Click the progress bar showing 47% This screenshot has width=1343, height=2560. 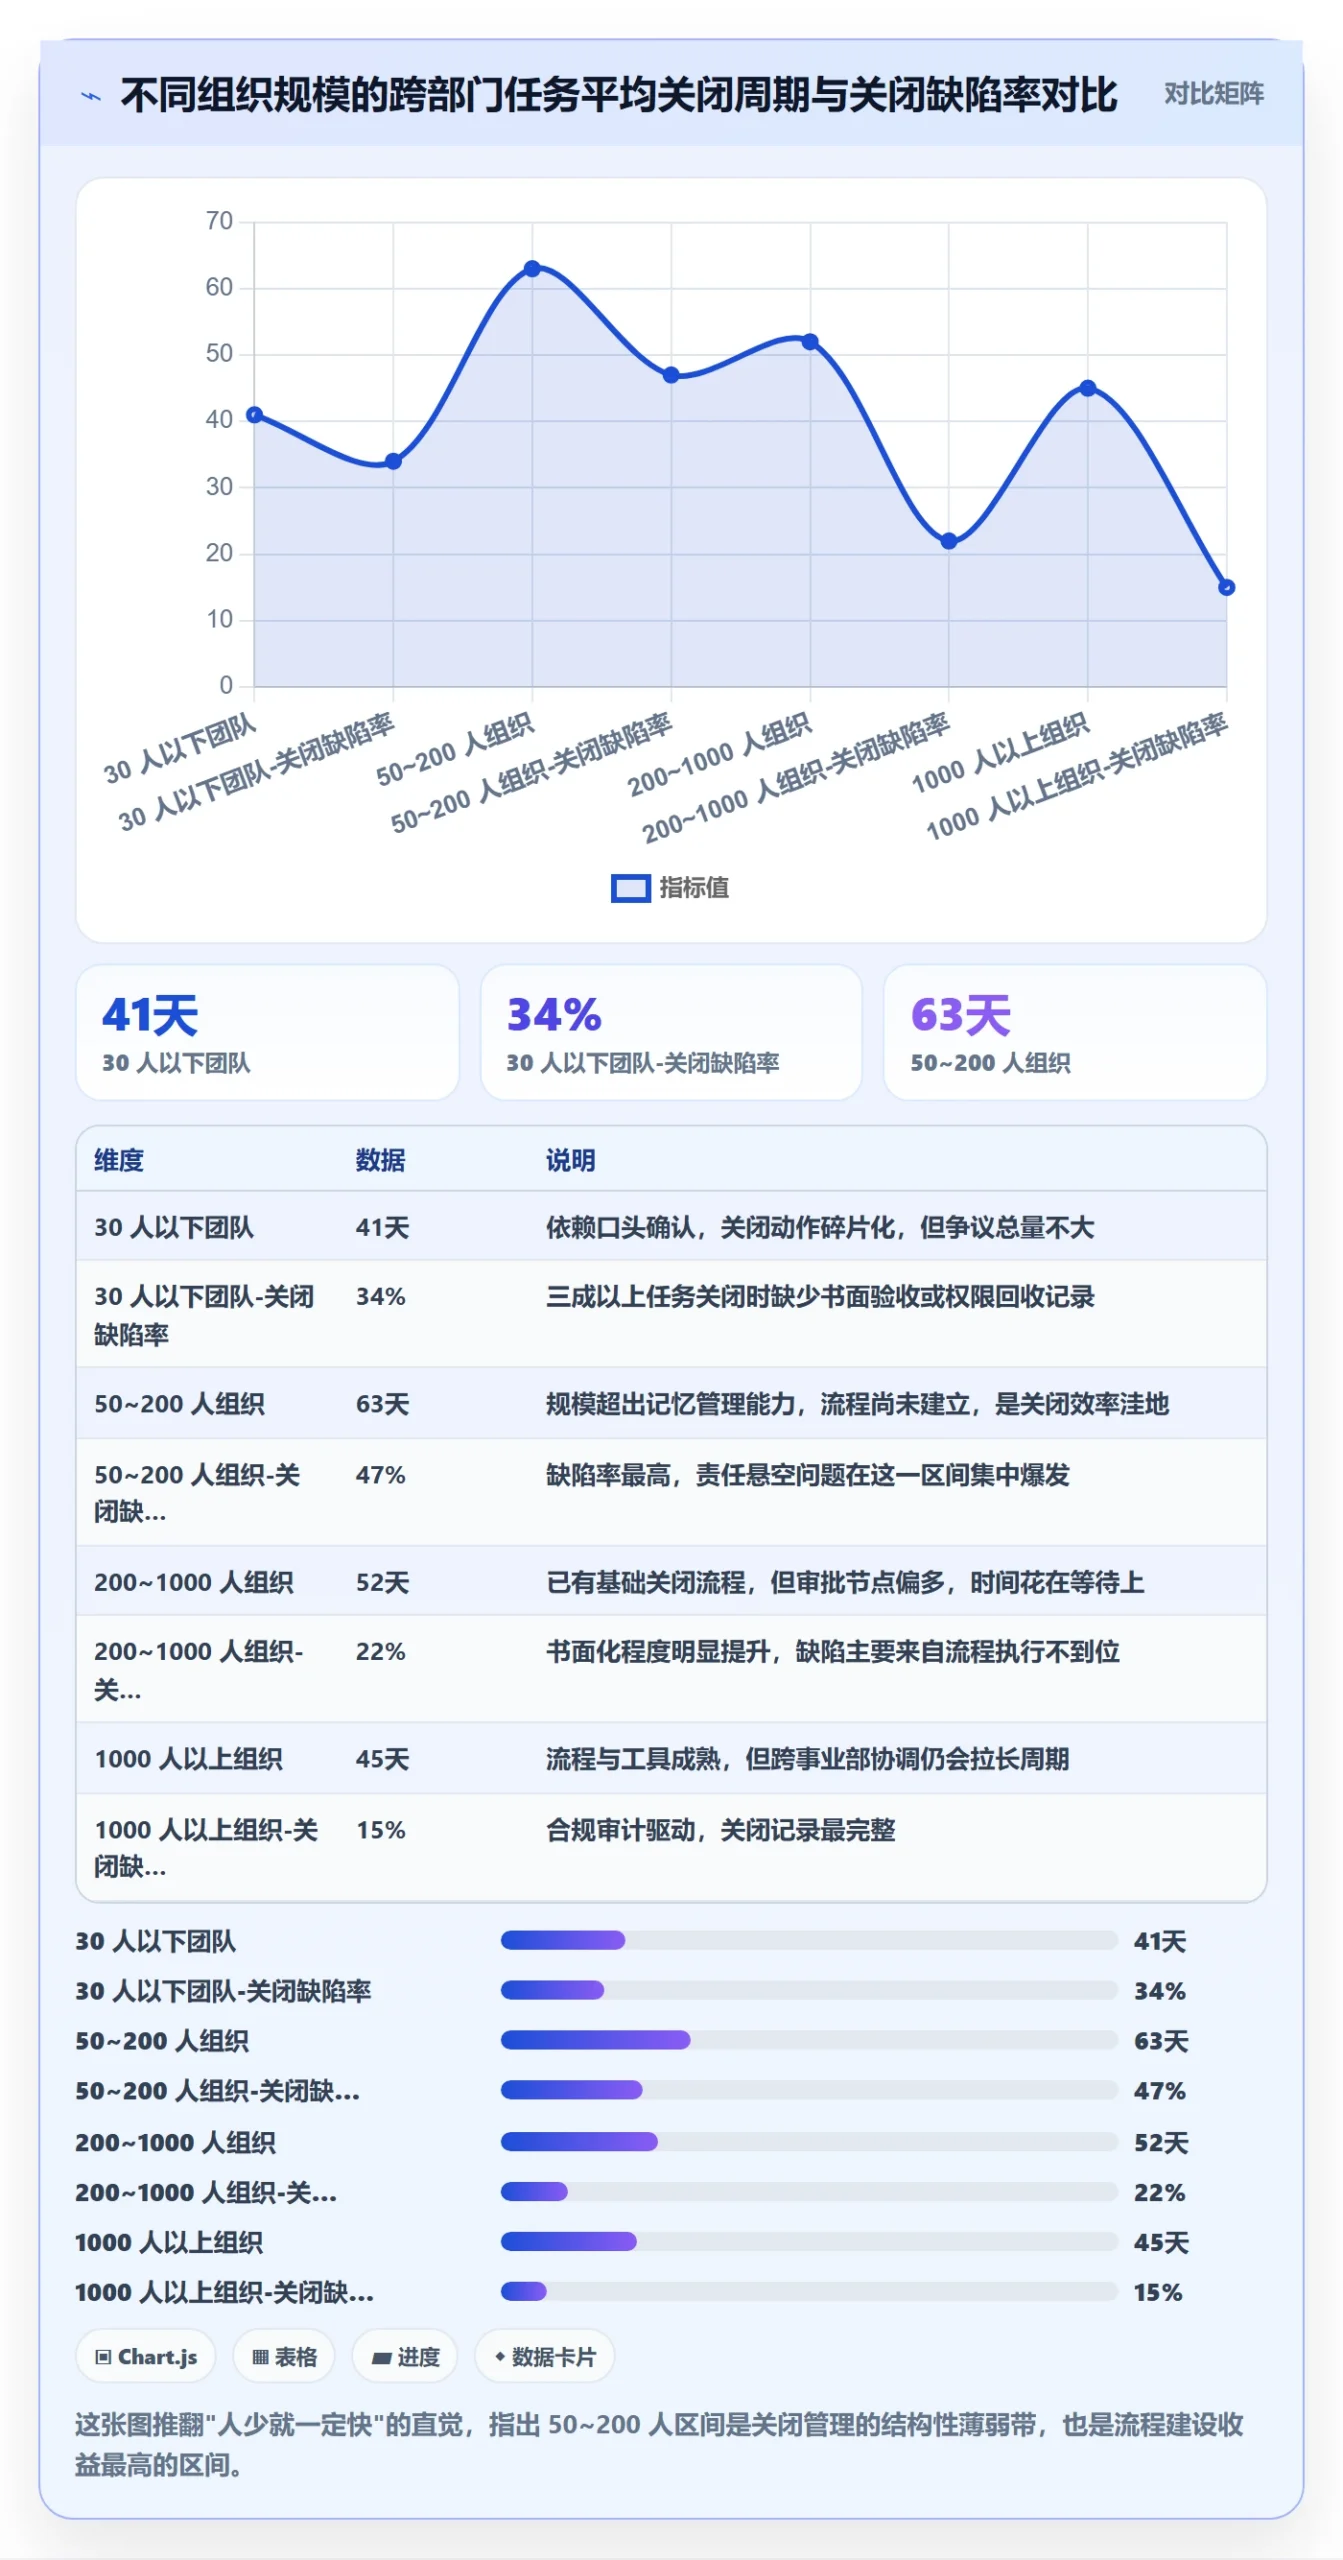(809, 2090)
